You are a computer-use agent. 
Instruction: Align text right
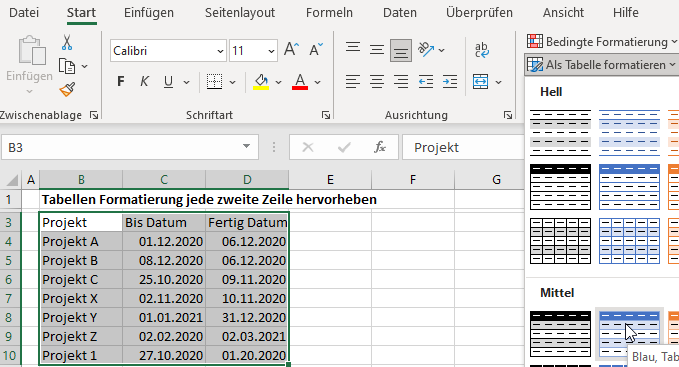(x=401, y=81)
